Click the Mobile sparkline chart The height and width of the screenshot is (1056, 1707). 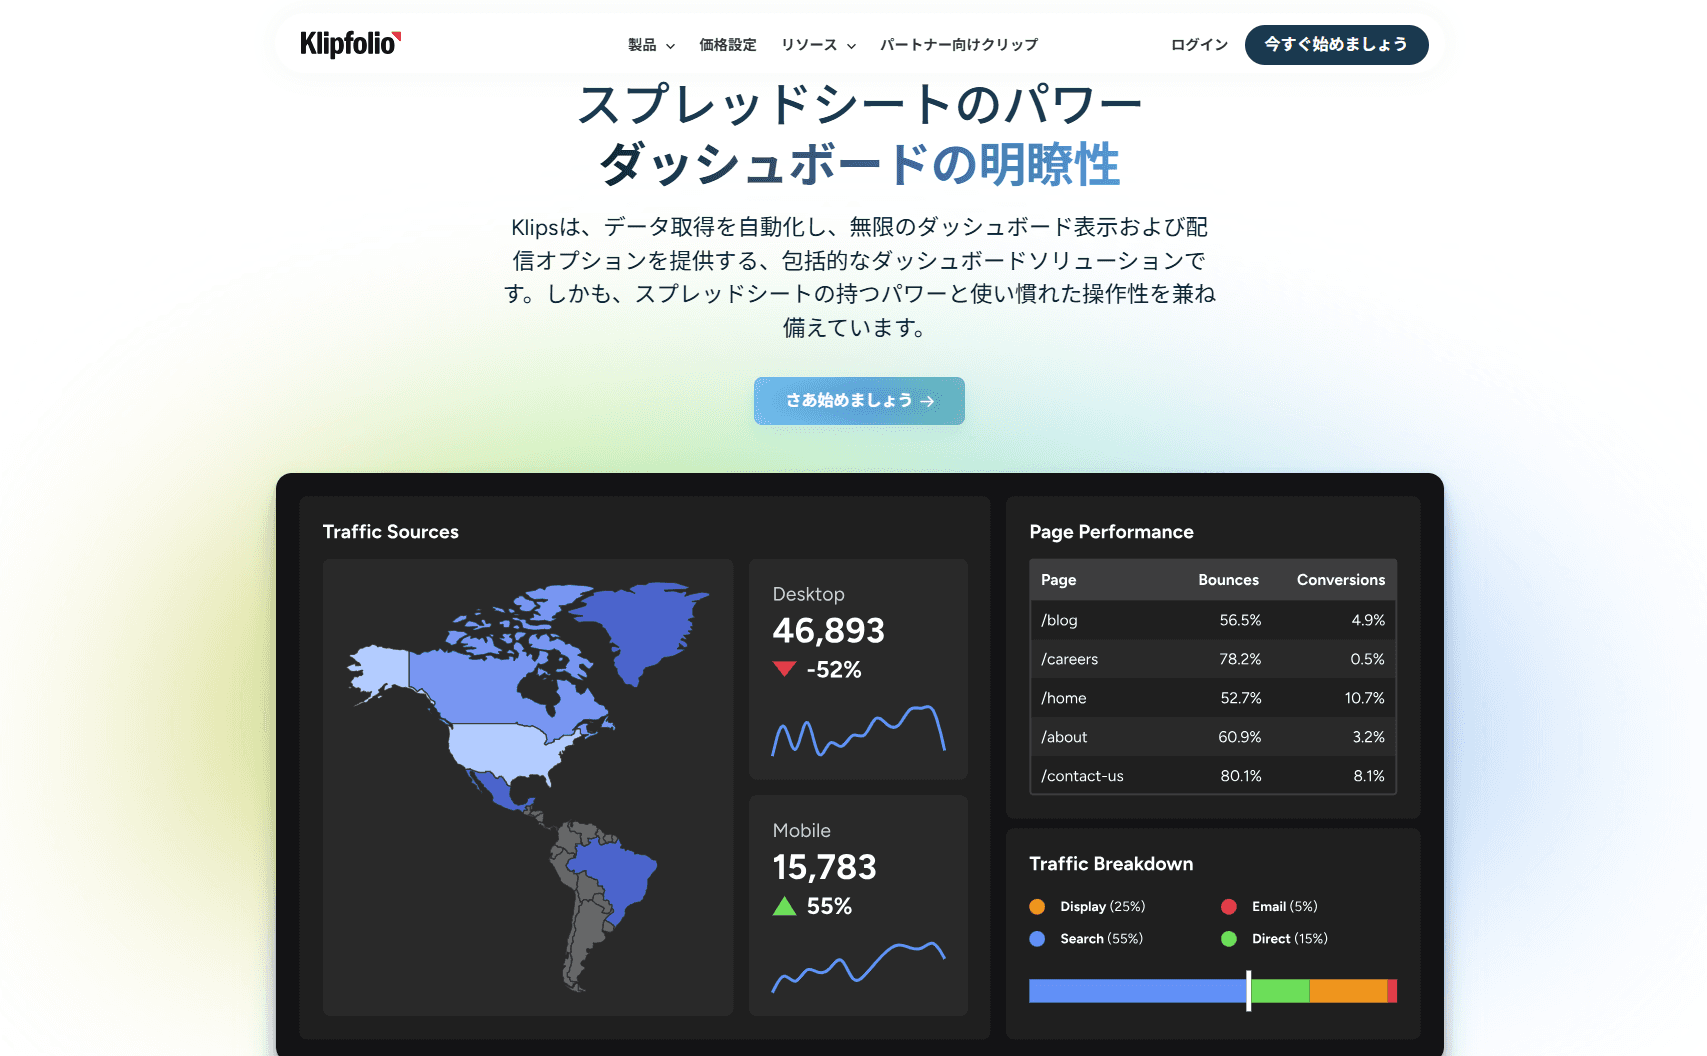858,966
